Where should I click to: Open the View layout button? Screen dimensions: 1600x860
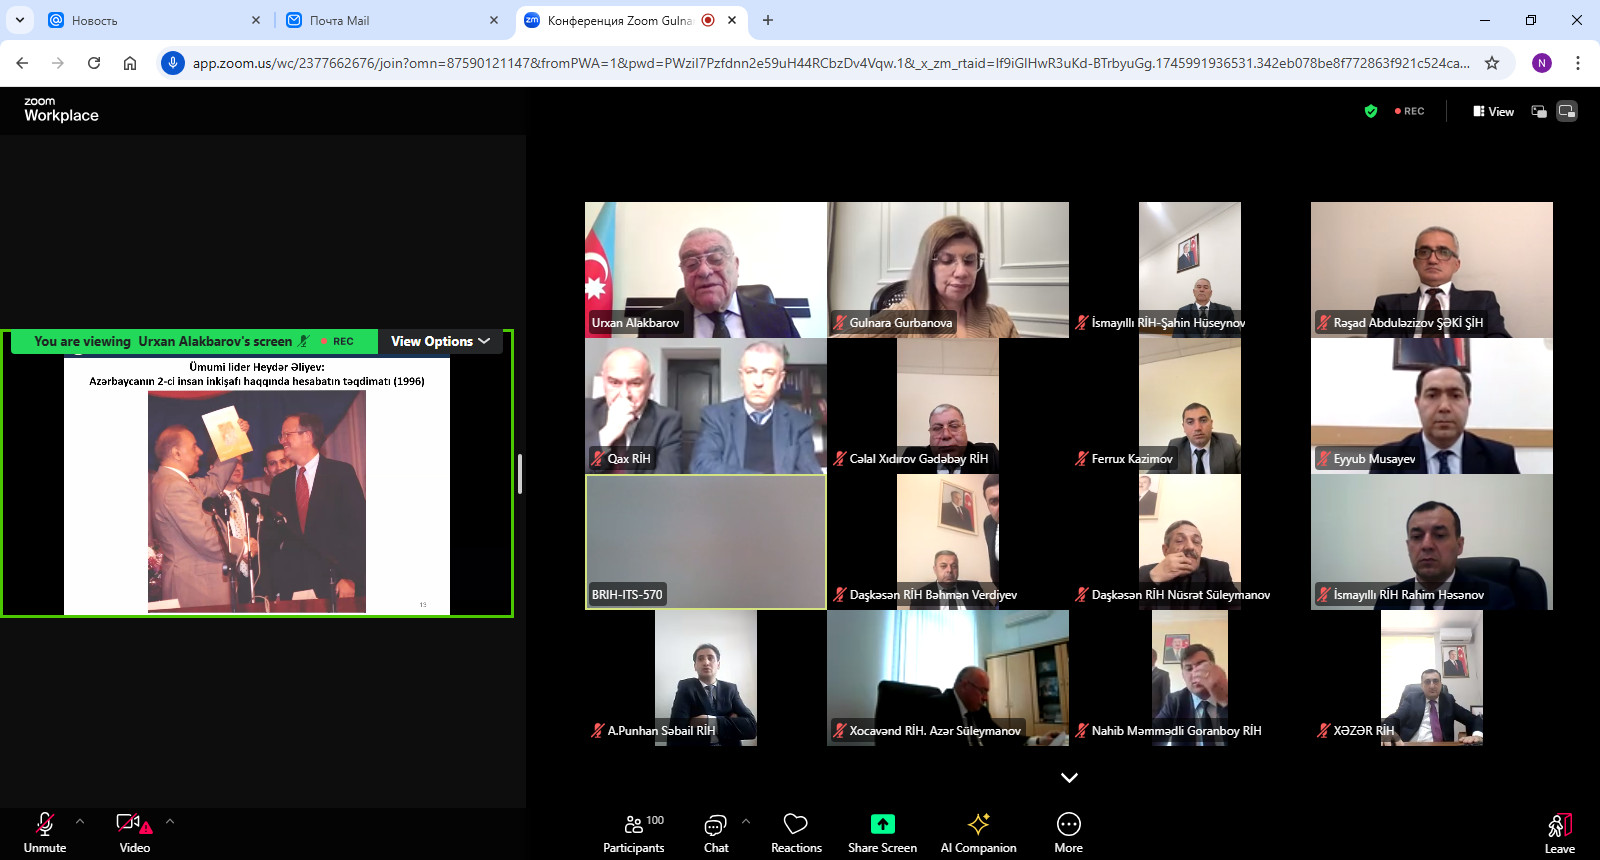pyautogui.click(x=1493, y=111)
